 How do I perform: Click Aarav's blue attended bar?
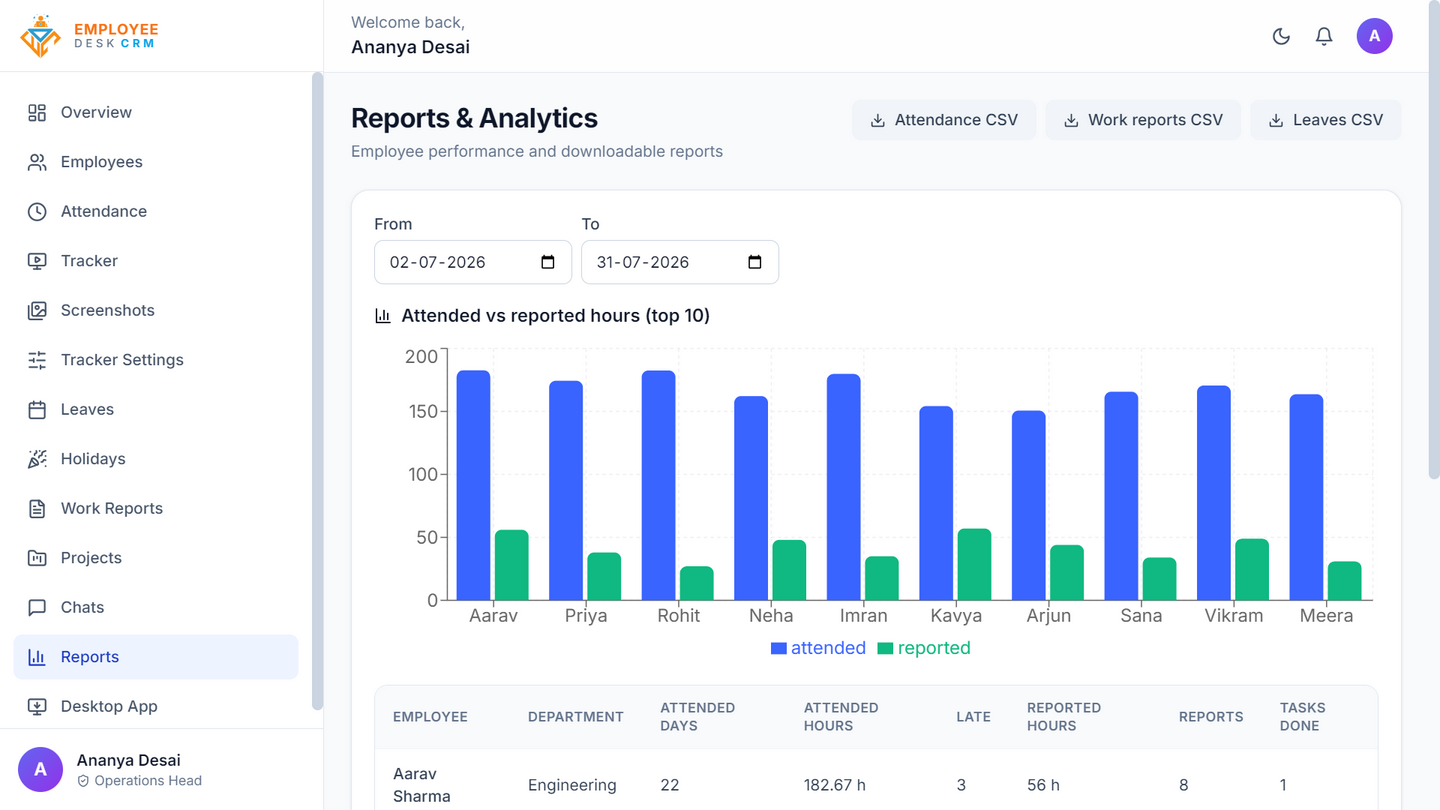pos(474,485)
